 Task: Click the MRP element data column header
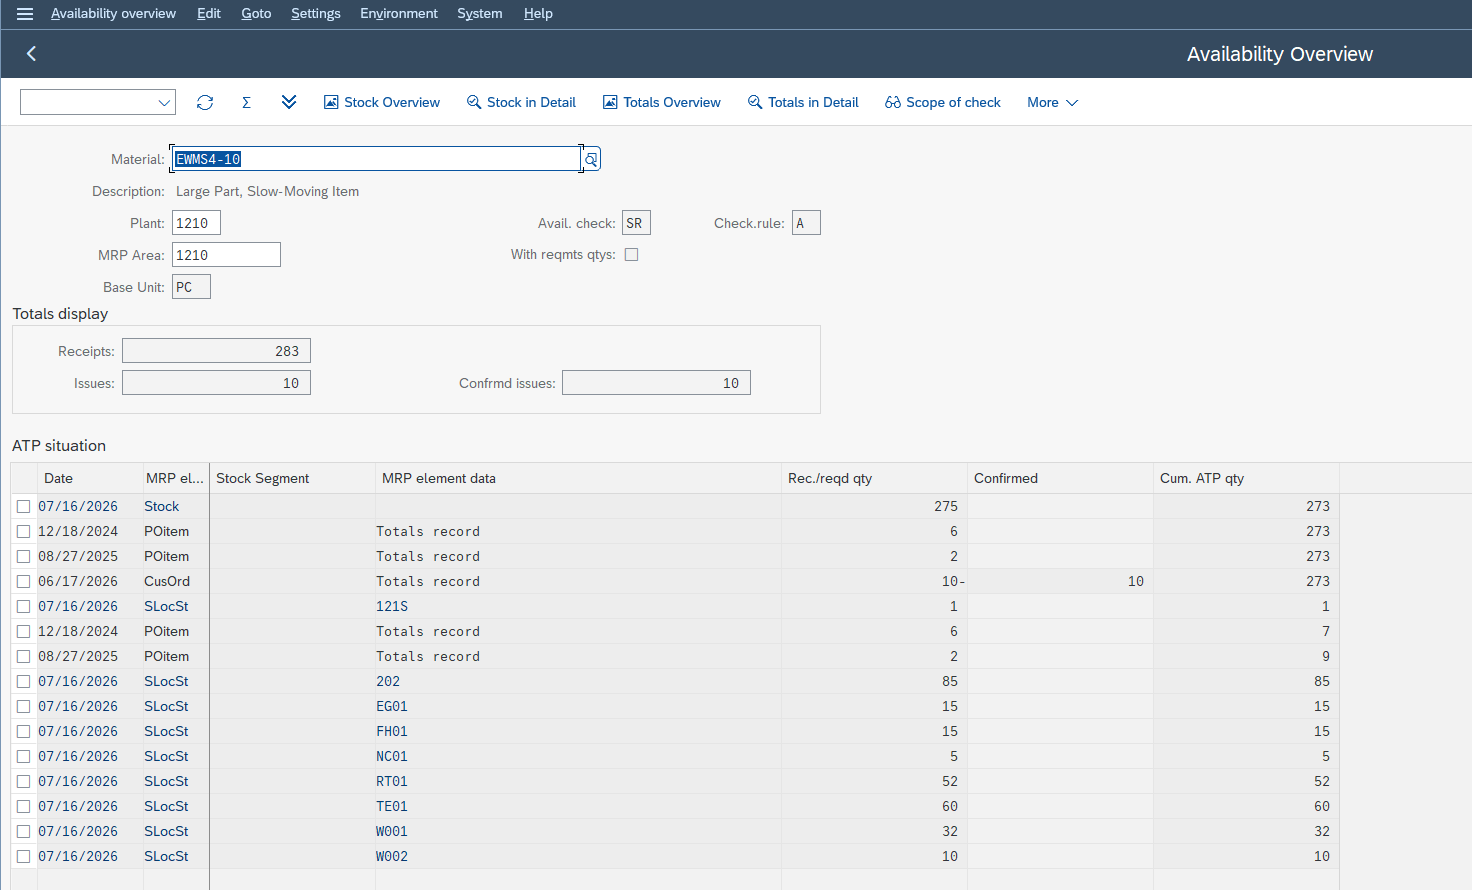(x=578, y=478)
